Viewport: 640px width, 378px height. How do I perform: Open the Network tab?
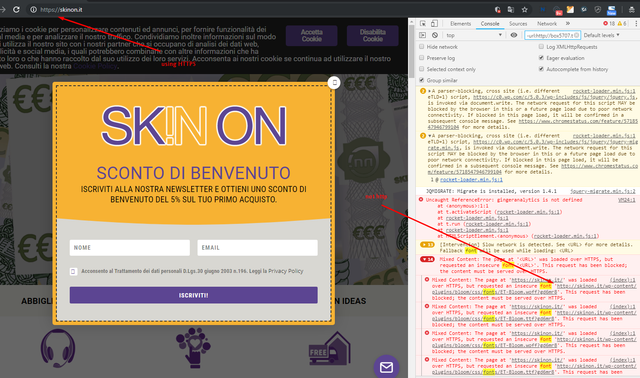(547, 24)
